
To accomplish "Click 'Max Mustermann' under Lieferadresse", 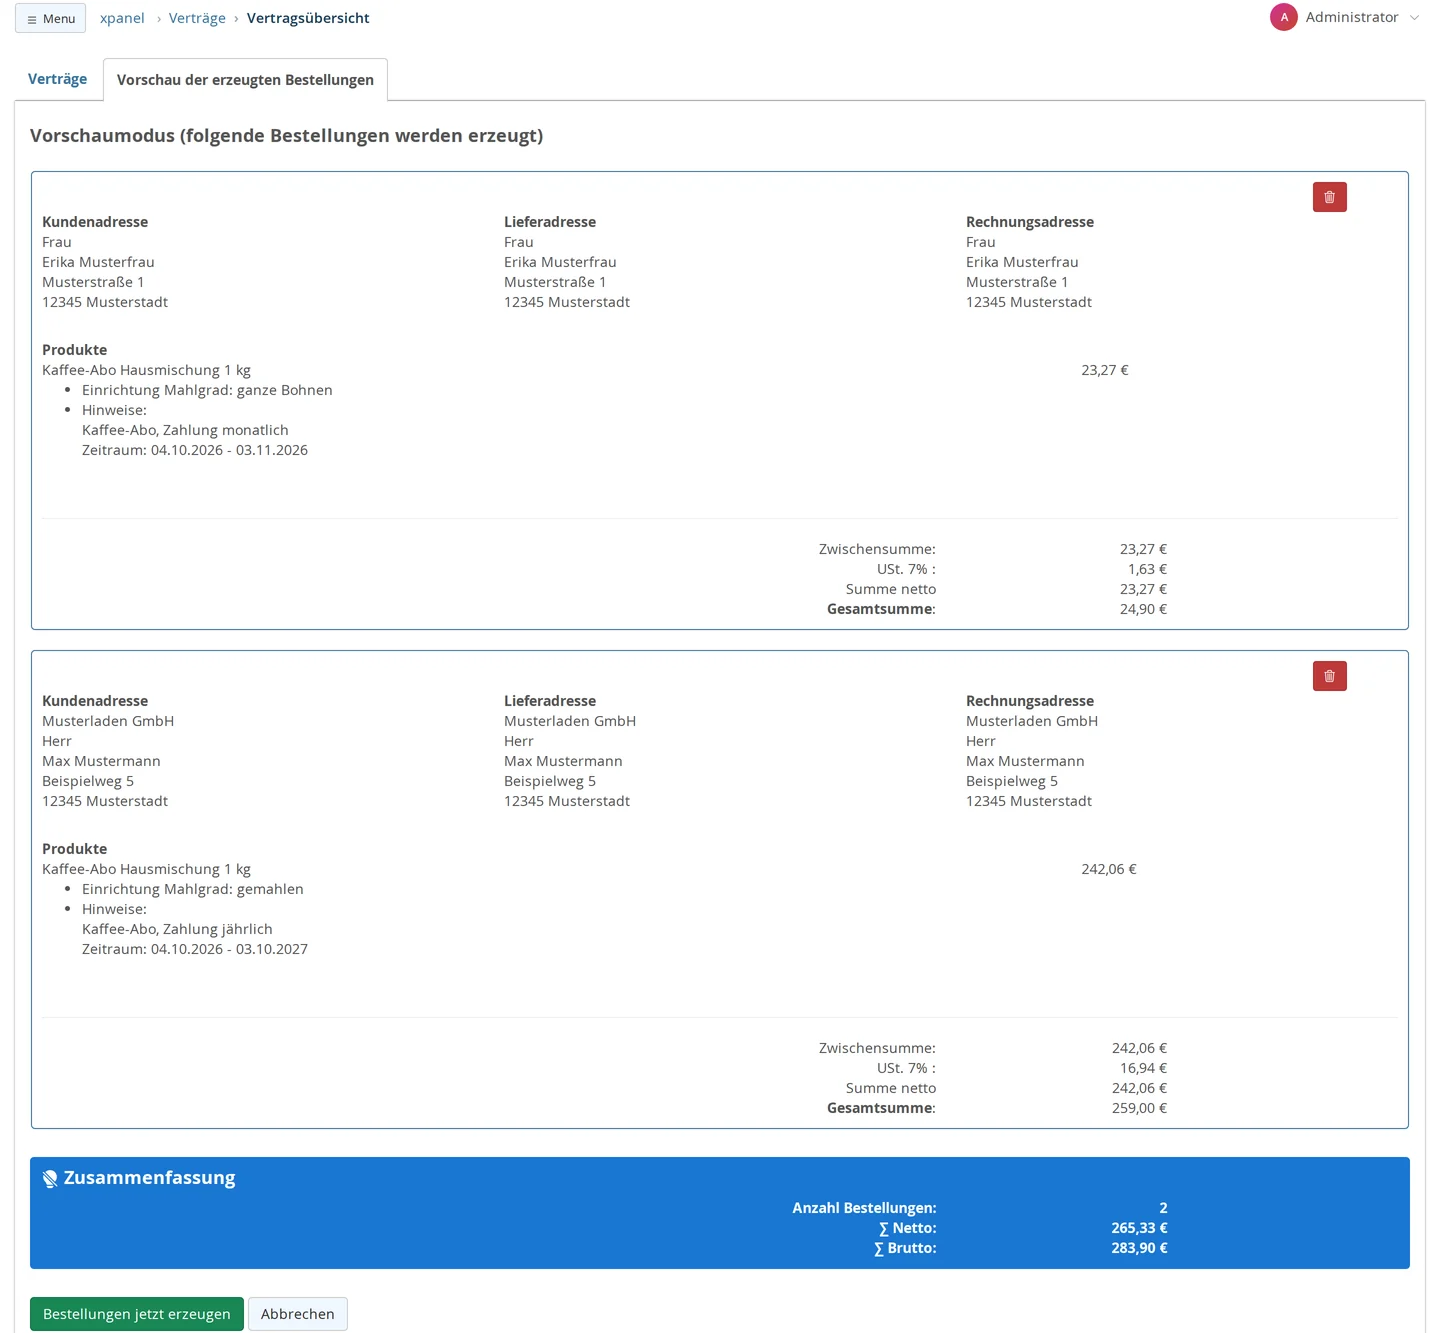I will pos(563,761).
